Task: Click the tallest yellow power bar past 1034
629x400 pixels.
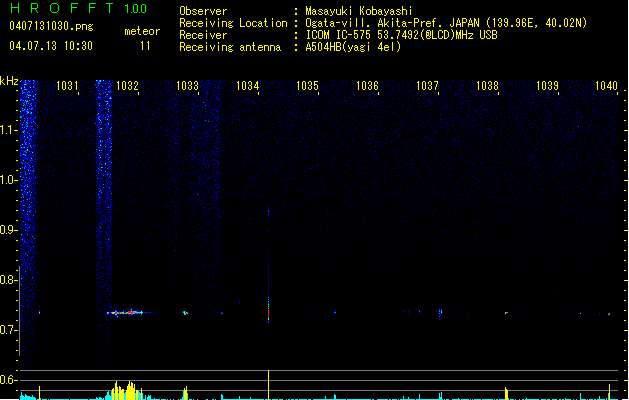Action: click(268, 385)
